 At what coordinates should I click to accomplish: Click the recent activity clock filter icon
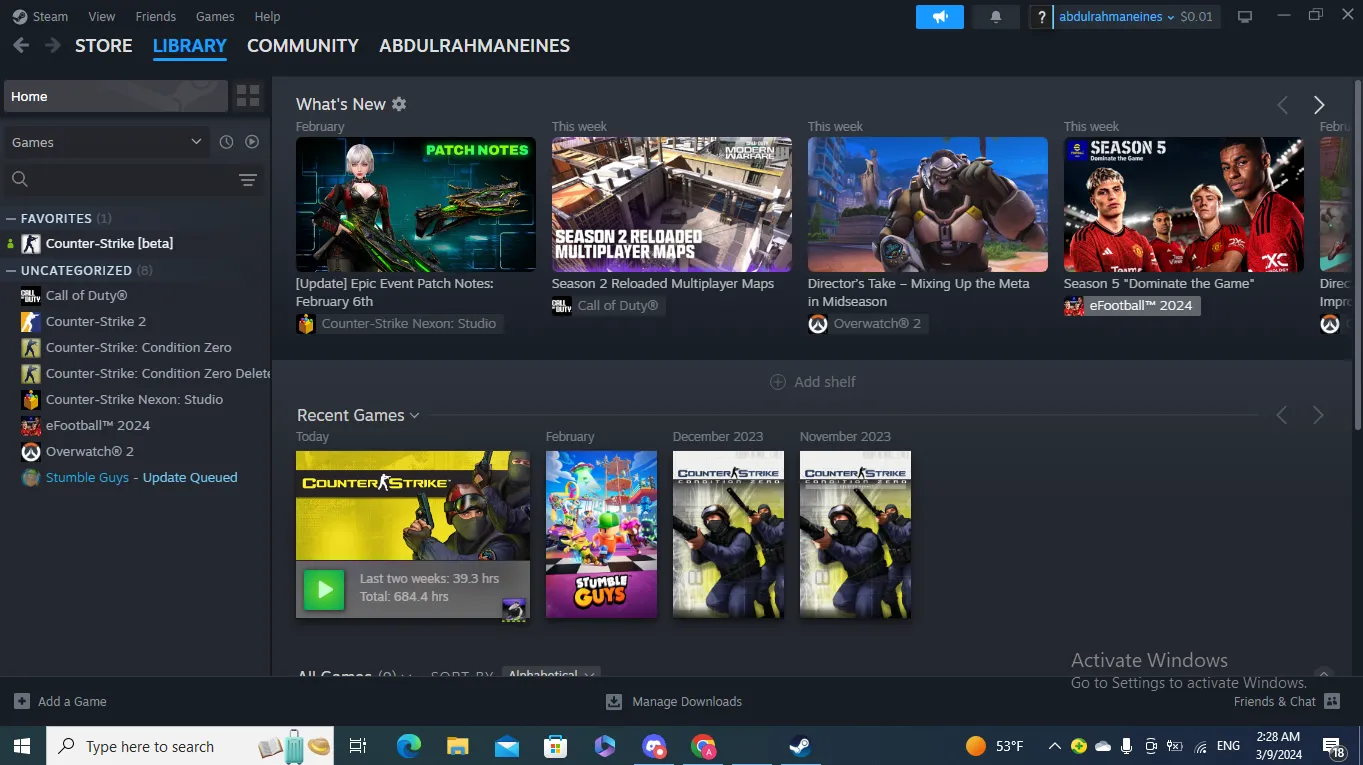click(x=226, y=142)
